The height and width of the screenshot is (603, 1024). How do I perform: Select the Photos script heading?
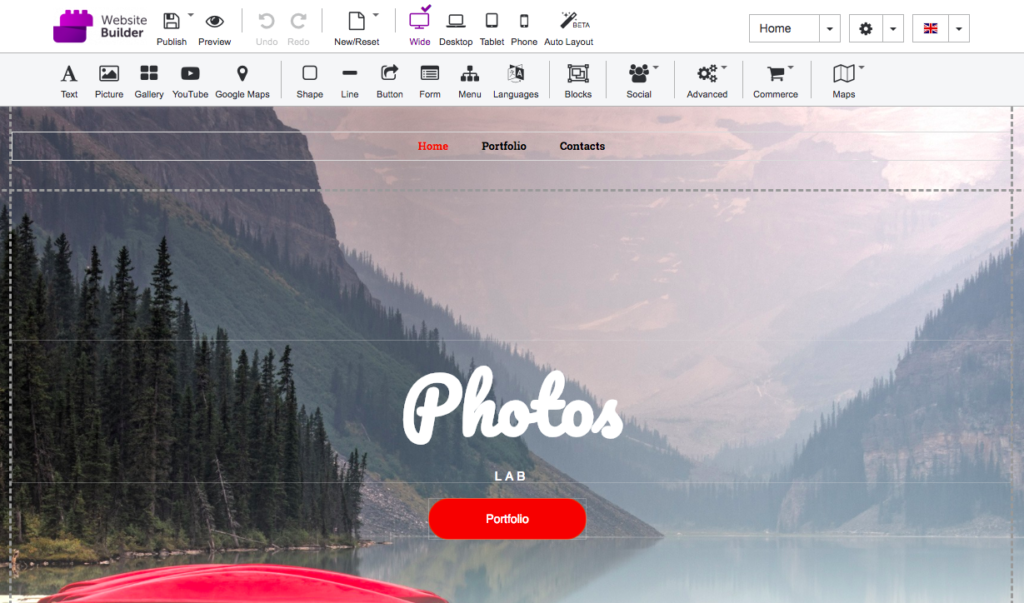click(x=513, y=406)
